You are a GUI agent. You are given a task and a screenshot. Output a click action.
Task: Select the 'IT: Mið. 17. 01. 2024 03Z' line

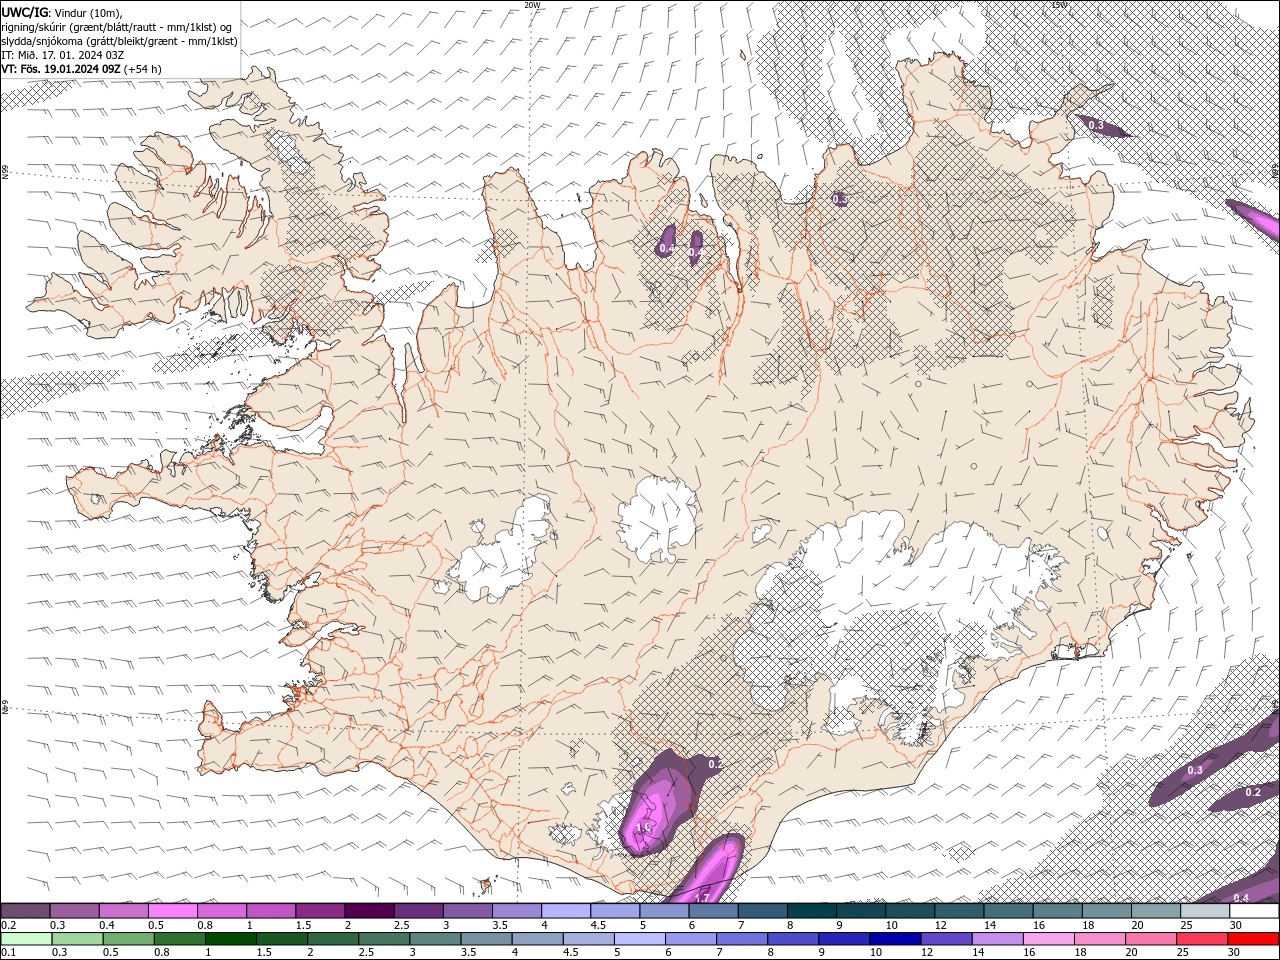tap(63, 55)
